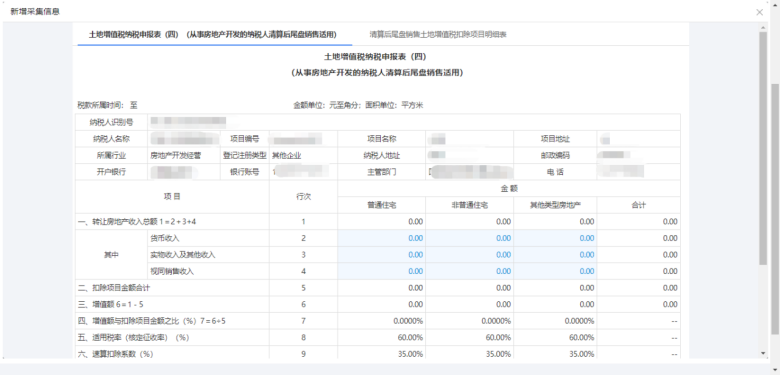Click 其中 merged cell

click(111, 255)
